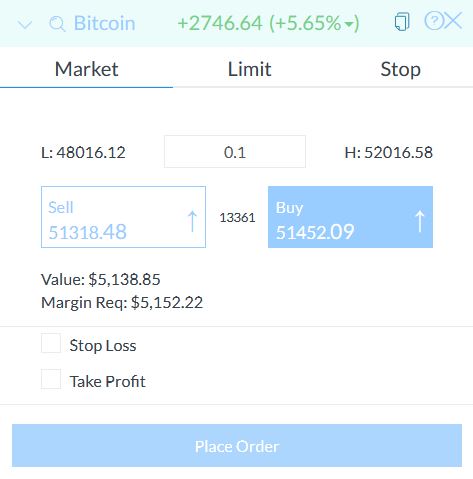Close the Bitcoin order panel
The height and width of the screenshot is (479, 473).
[453, 21]
